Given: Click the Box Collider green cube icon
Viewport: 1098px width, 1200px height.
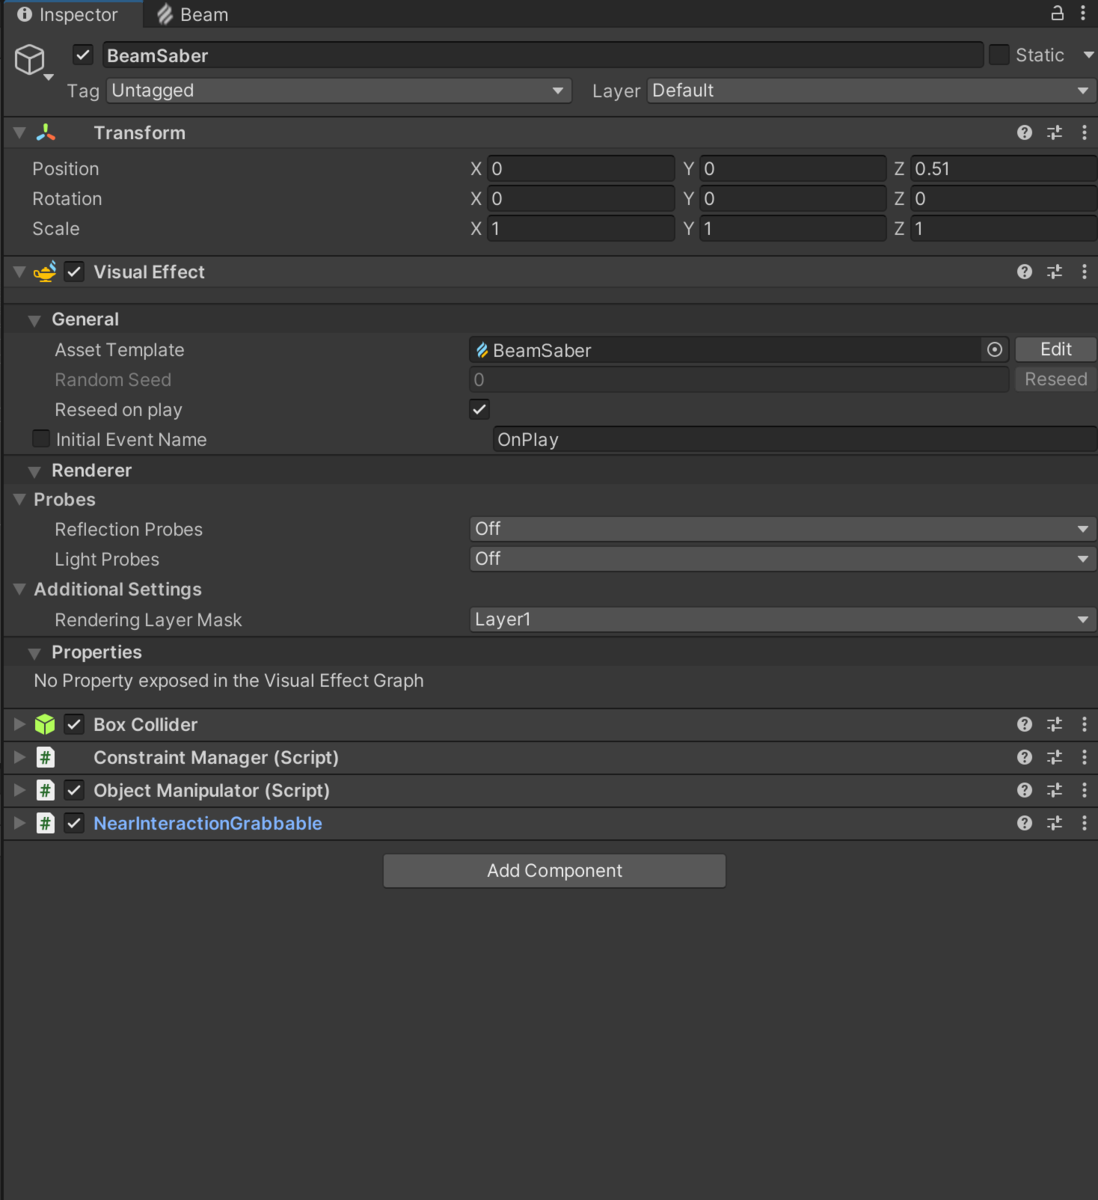Looking at the screenshot, I should tap(45, 724).
